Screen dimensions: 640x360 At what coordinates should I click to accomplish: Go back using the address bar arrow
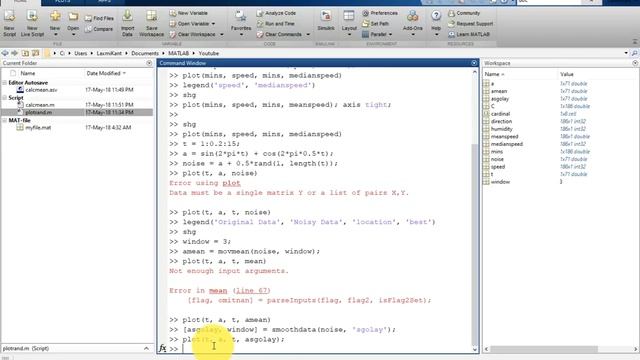click(5, 53)
